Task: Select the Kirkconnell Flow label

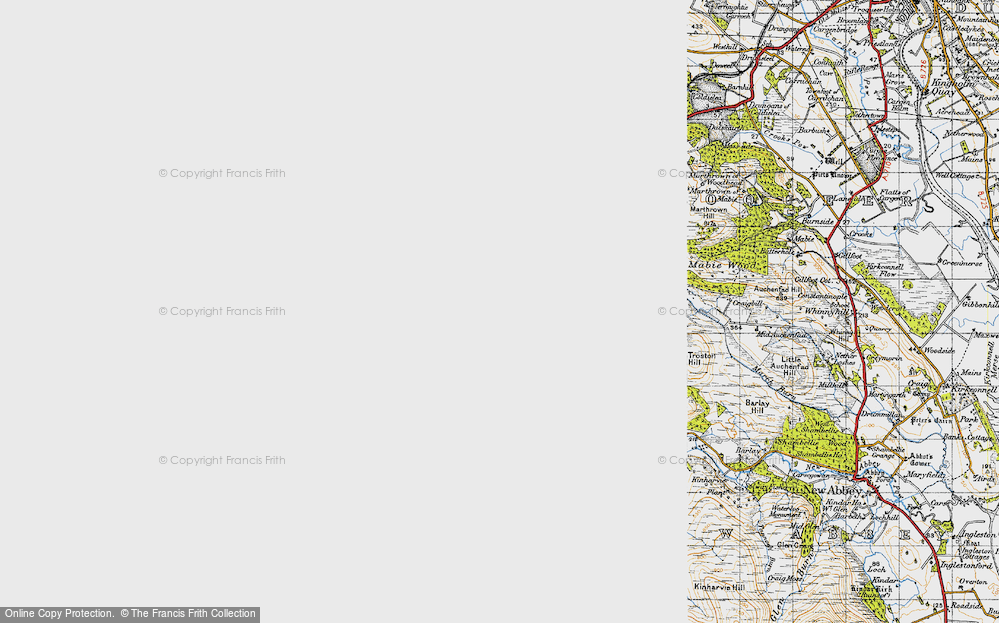Action: pyautogui.click(x=885, y=269)
